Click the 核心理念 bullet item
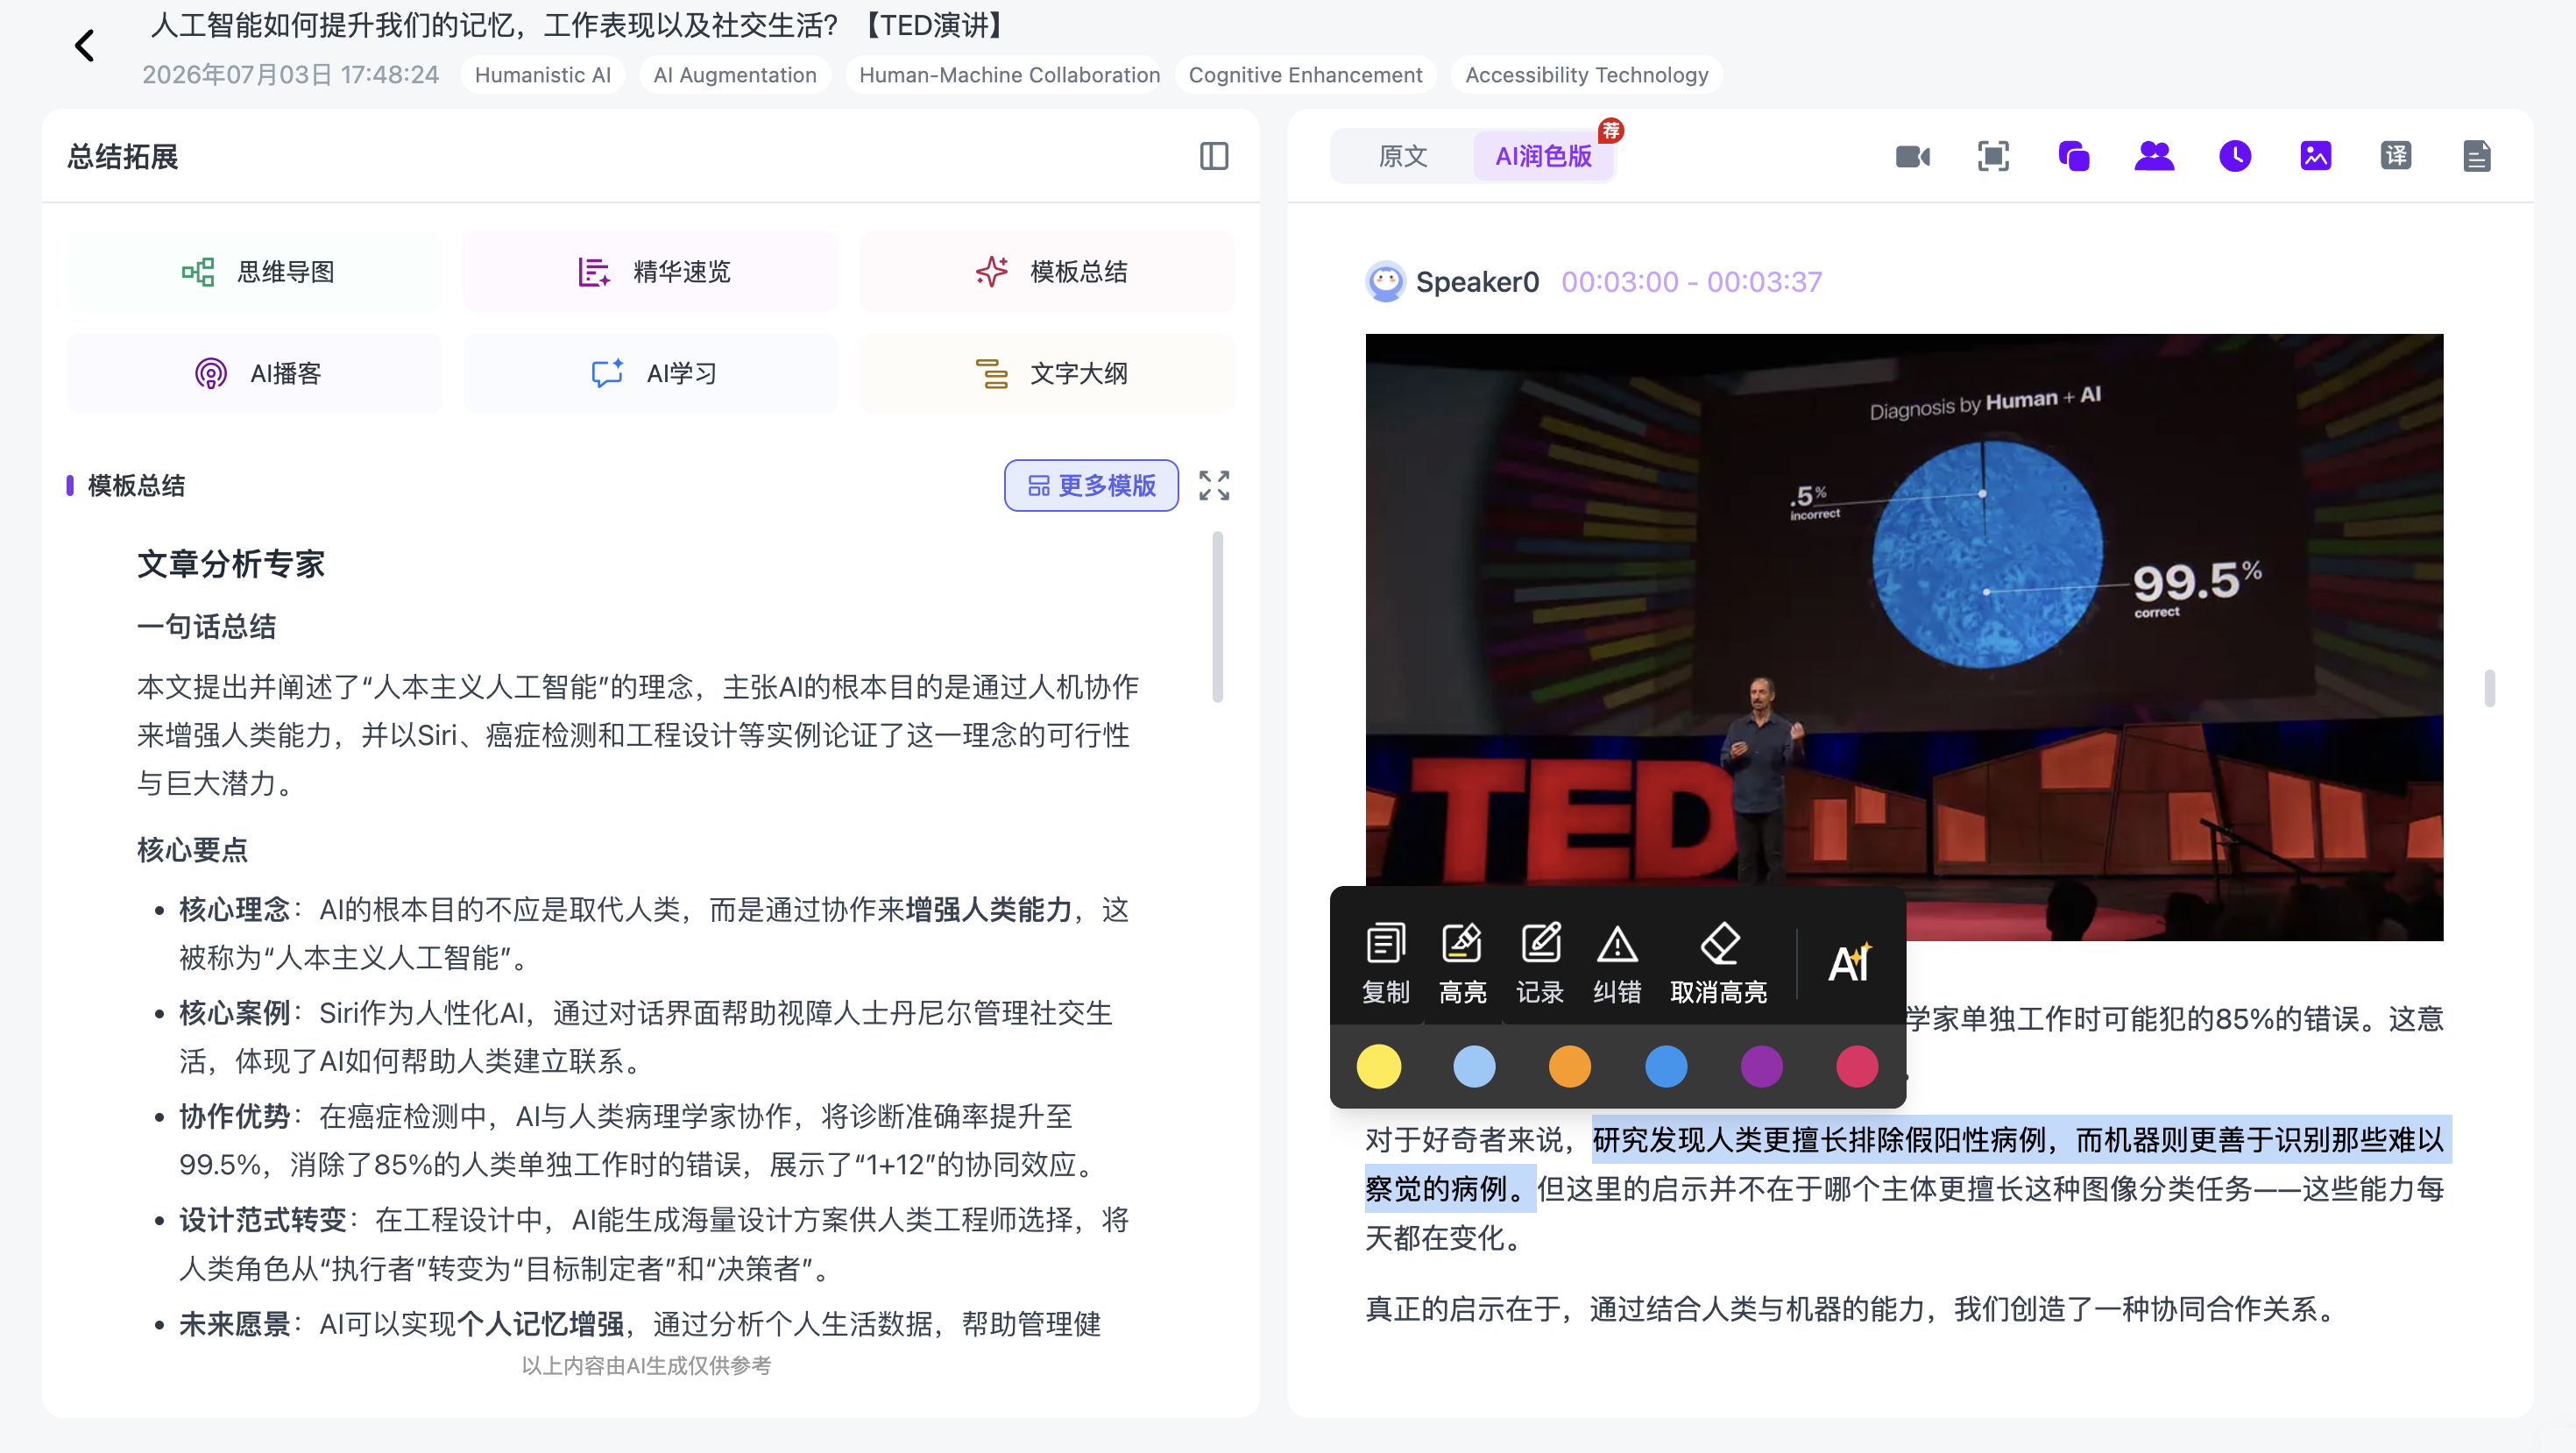2576x1453 pixels. coord(654,934)
